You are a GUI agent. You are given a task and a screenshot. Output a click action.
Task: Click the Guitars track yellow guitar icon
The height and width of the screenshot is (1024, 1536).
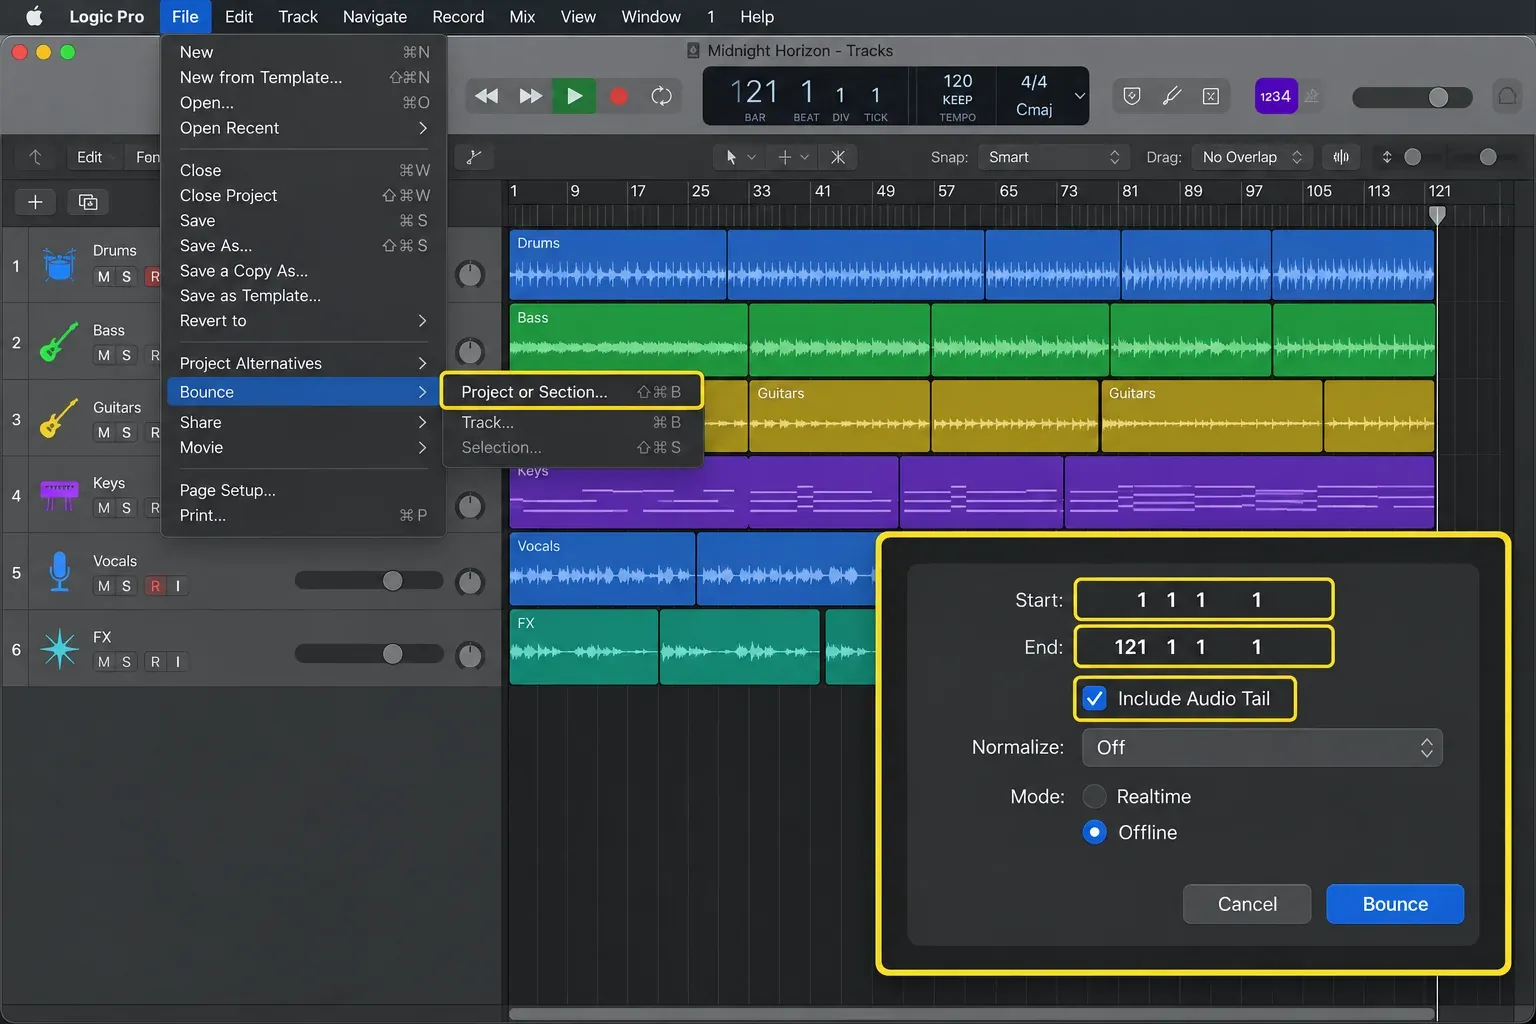pyautogui.click(x=59, y=418)
